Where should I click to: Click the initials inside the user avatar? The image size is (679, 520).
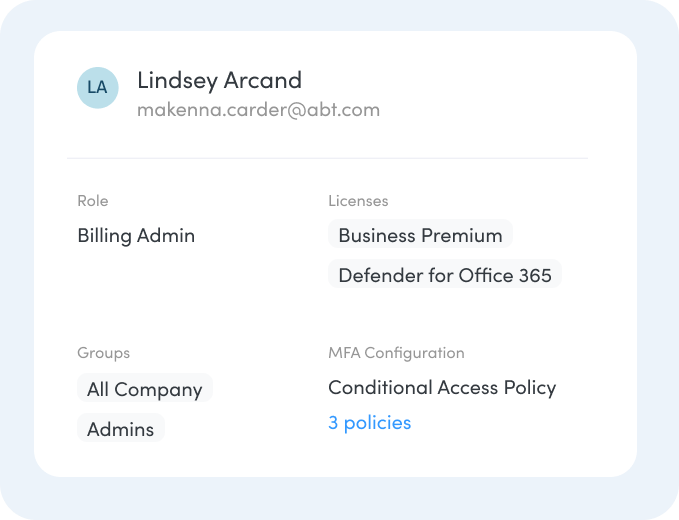coord(97,87)
